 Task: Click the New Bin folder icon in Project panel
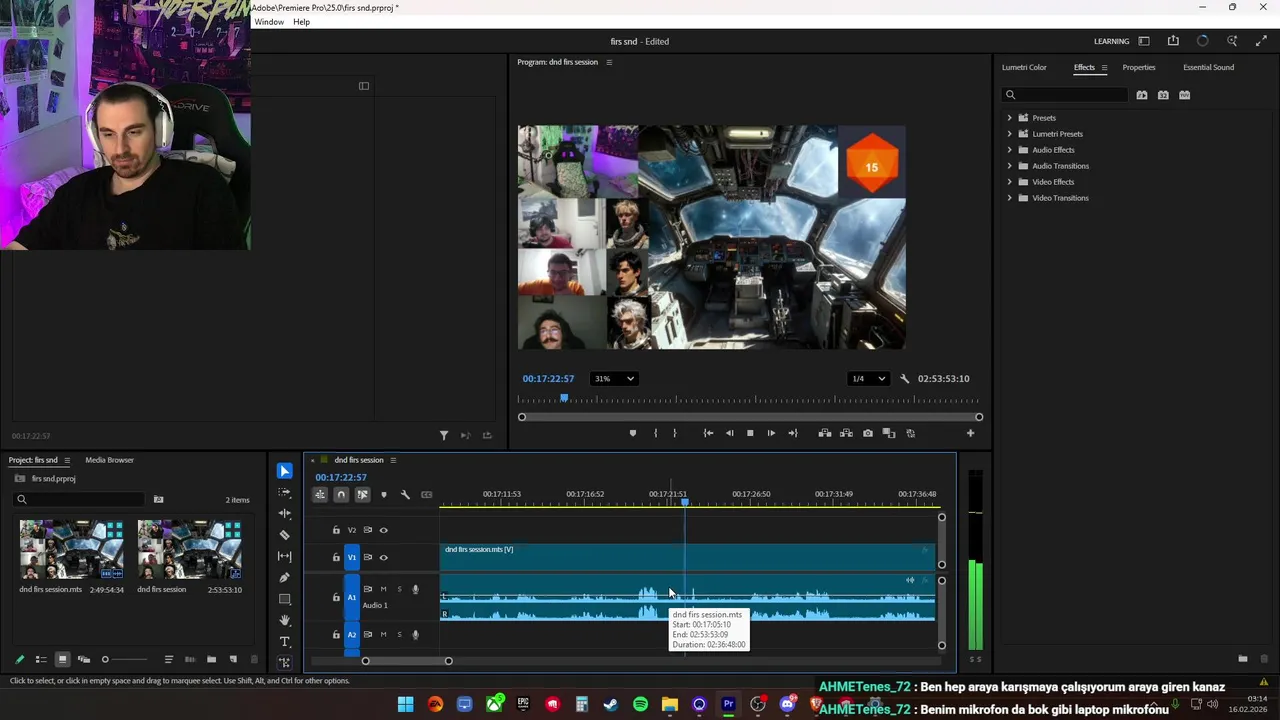(x=211, y=659)
